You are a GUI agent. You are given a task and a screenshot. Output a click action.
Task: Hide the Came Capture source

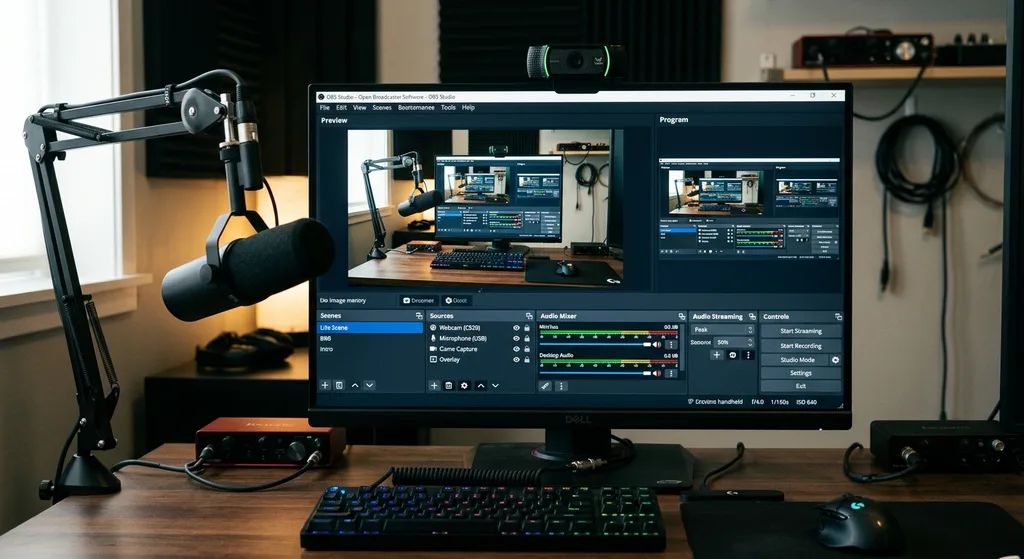click(x=517, y=349)
